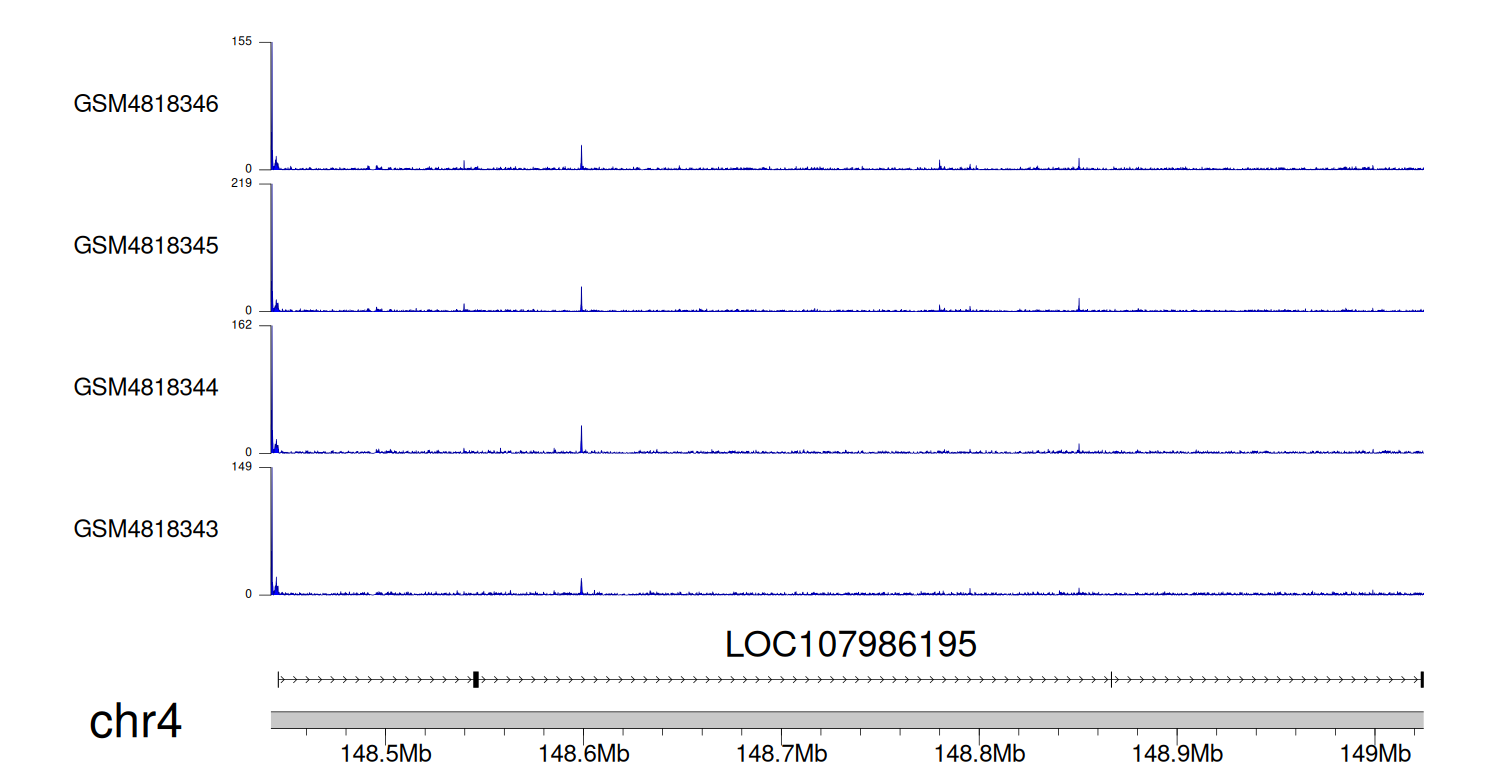Click the thick exon block near 148.55Mb
The image size is (1500, 780).
pos(476,680)
